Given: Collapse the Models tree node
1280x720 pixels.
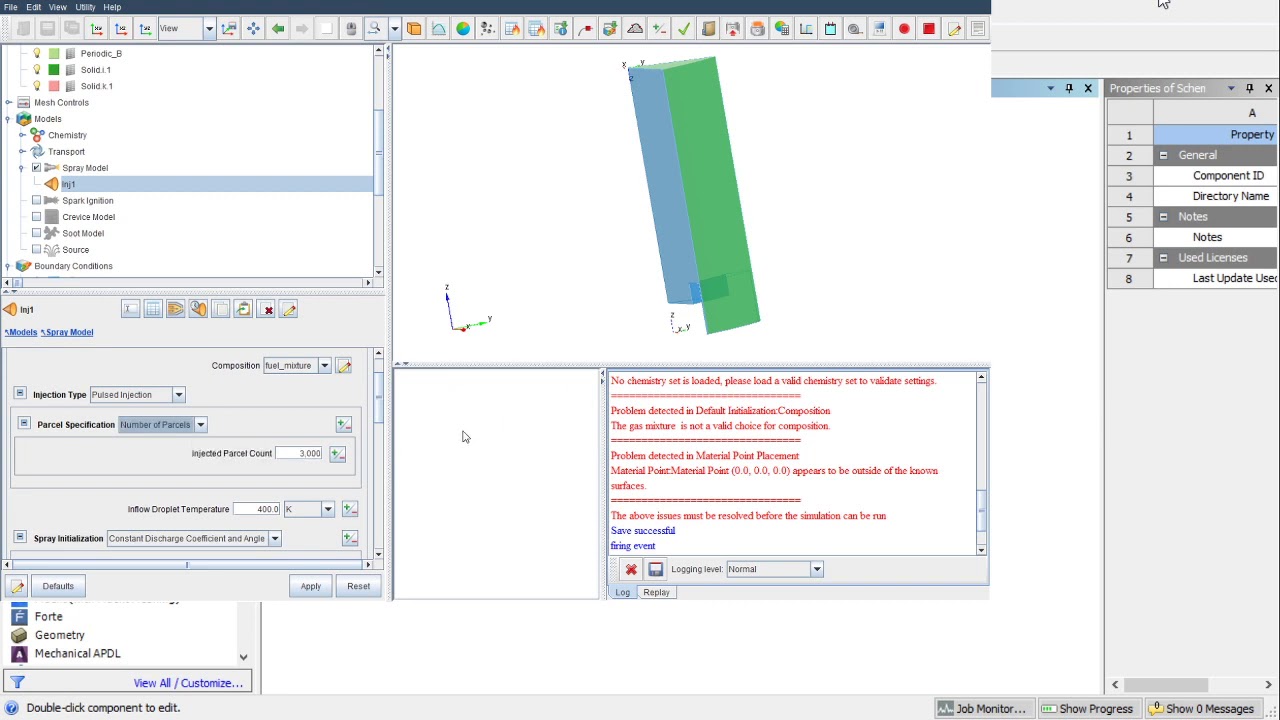Looking at the screenshot, I should (8, 119).
